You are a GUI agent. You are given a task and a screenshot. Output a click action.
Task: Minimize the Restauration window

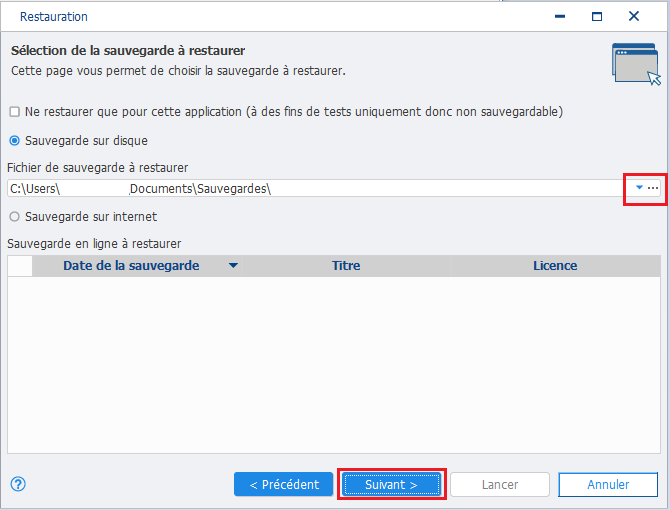[x=560, y=17]
